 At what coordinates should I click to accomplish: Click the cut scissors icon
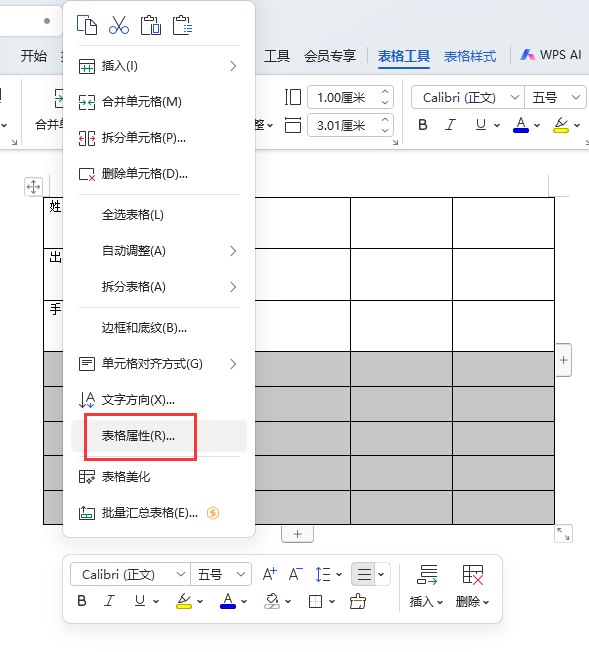point(119,25)
